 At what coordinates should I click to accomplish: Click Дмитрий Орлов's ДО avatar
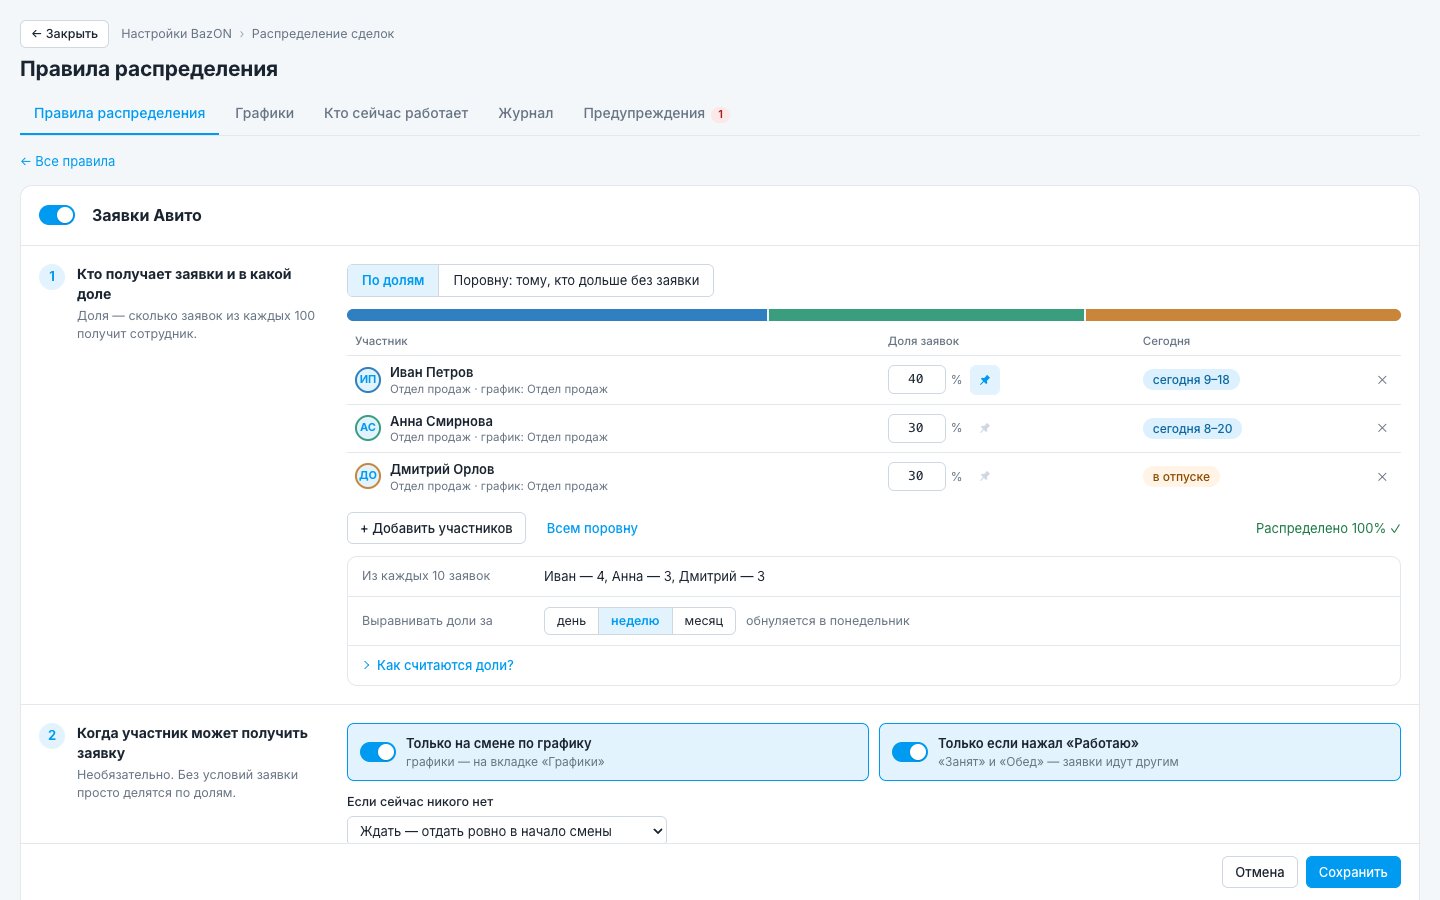click(368, 476)
